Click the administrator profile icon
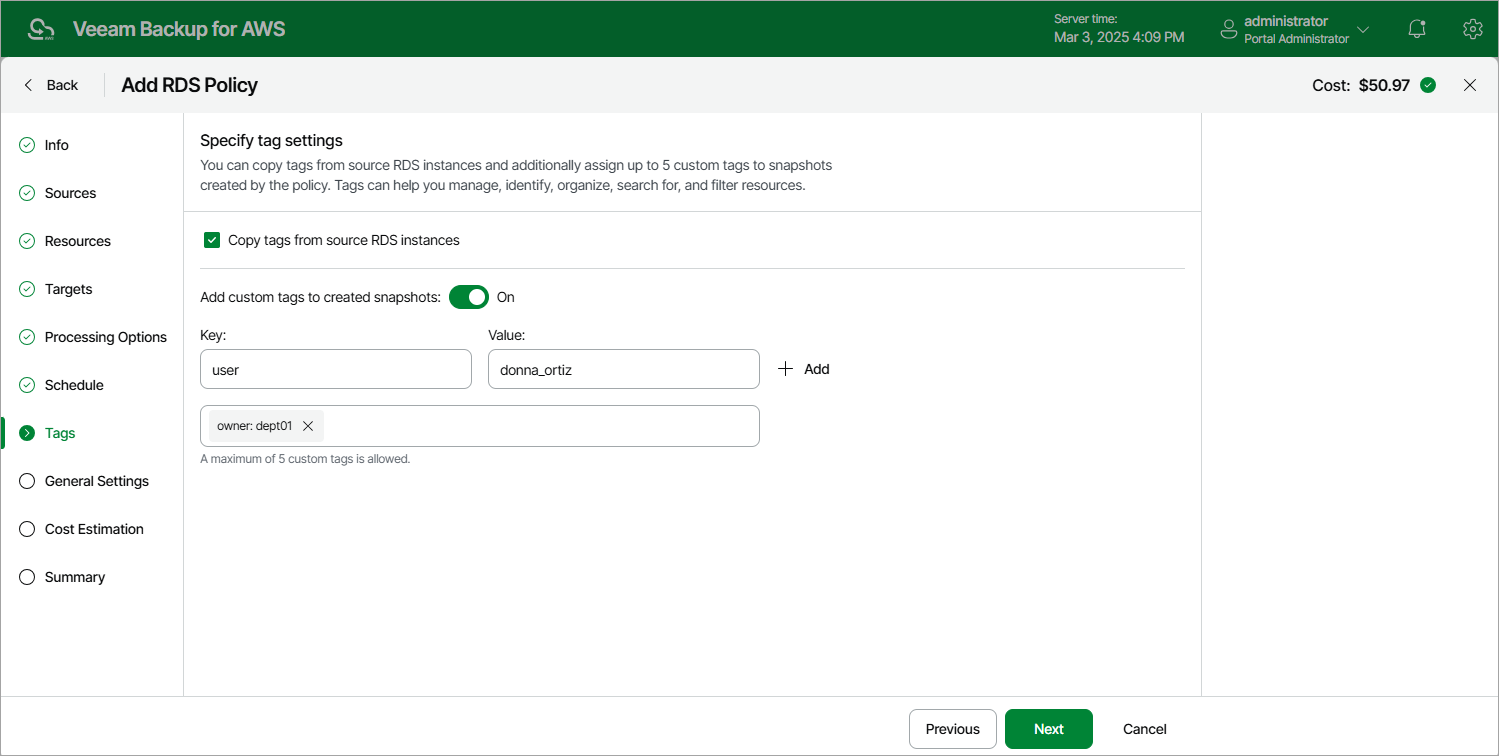1499x756 pixels. pyautogui.click(x=1228, y=28)
